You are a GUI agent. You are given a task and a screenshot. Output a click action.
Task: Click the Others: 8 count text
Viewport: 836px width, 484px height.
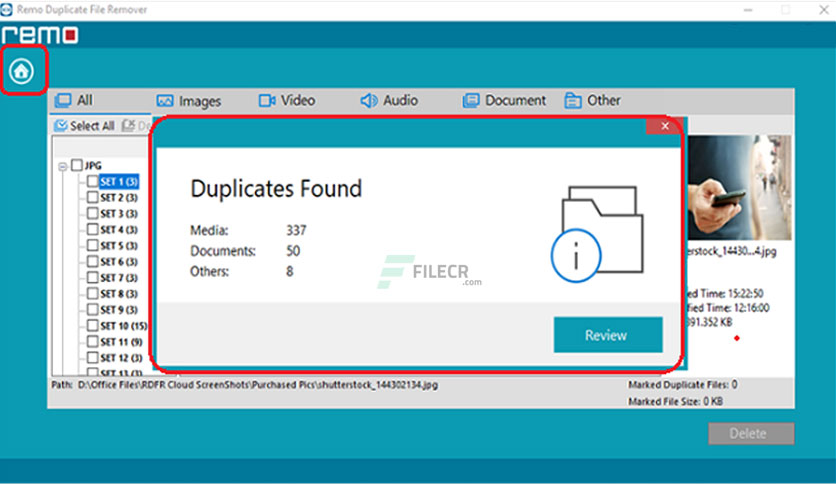pyautogui.click(x=242, y=271)
